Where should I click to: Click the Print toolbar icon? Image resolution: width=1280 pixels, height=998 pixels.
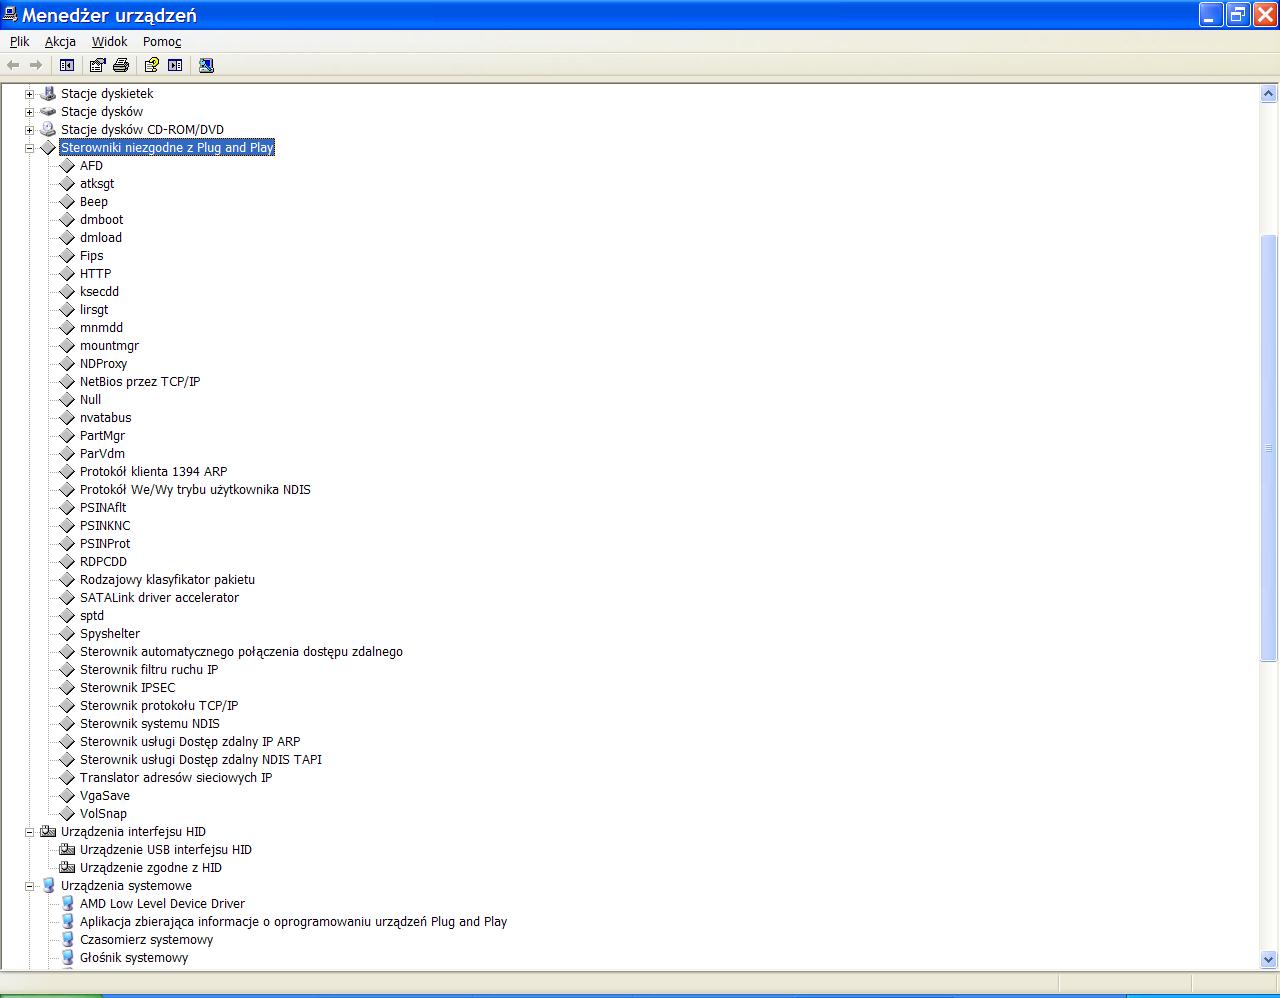[x=121, y=65]
